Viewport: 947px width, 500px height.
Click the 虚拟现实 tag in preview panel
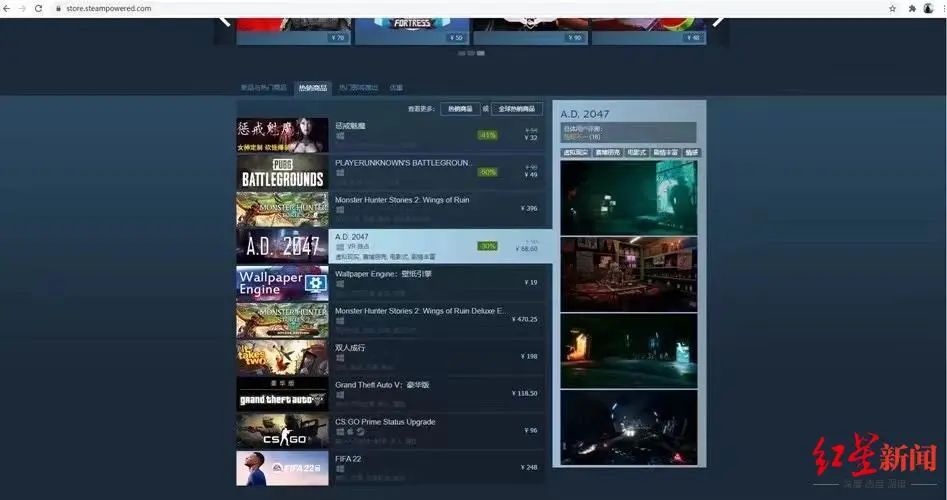pyautogui.click(x=576, y=153)
